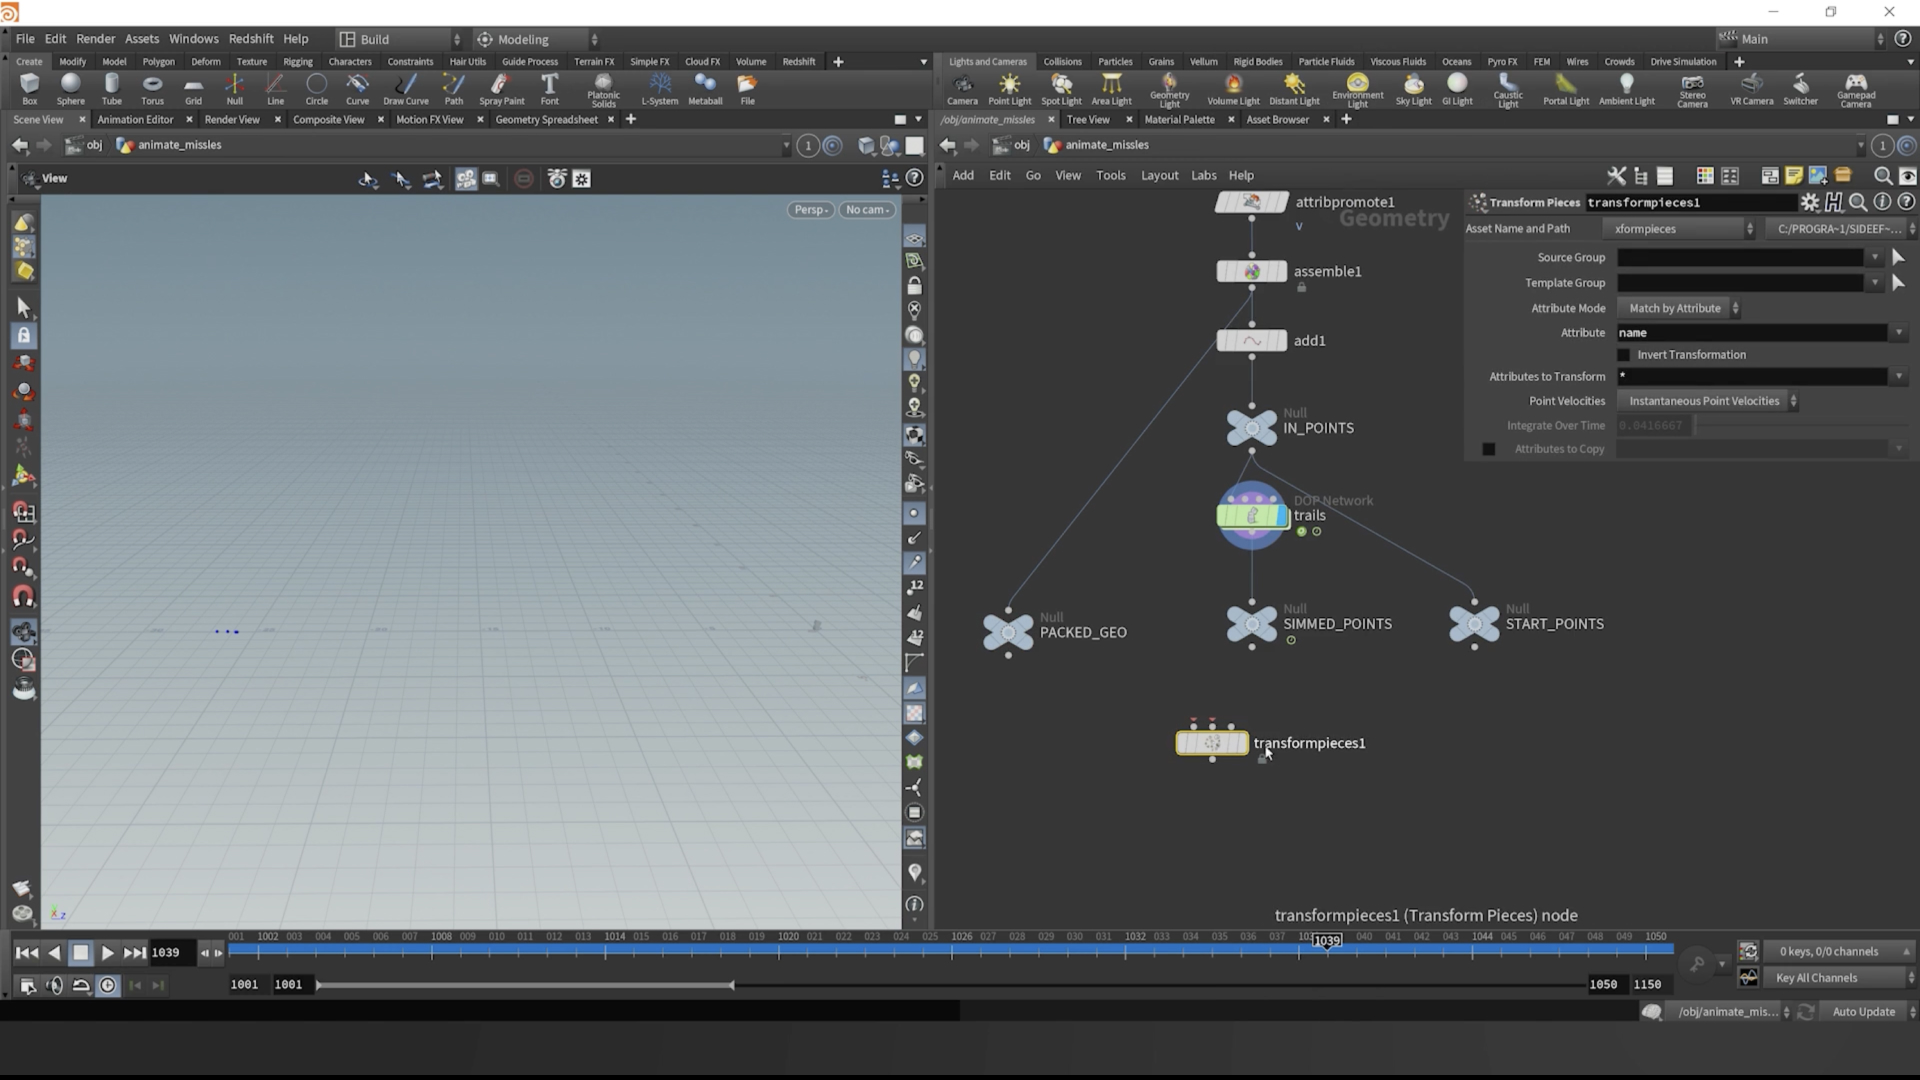Select the Box shelf tool
1920x1080 pixels.
point(29,88)
